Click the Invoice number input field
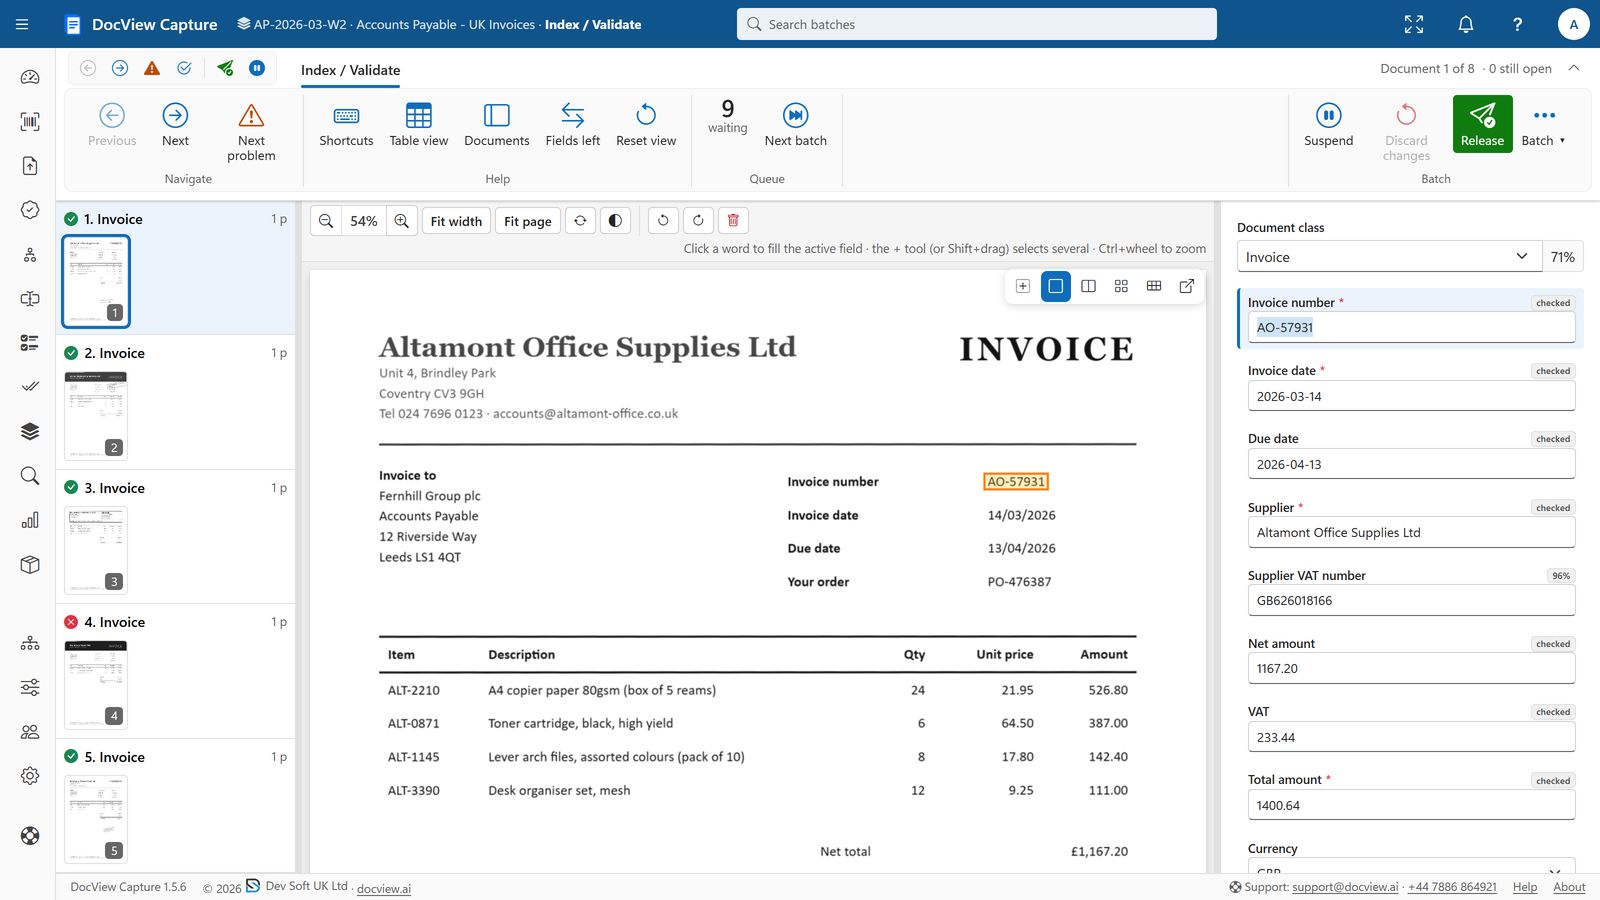The height and width of the screenshot is (900, 1600). click(x=1411, y=327)
